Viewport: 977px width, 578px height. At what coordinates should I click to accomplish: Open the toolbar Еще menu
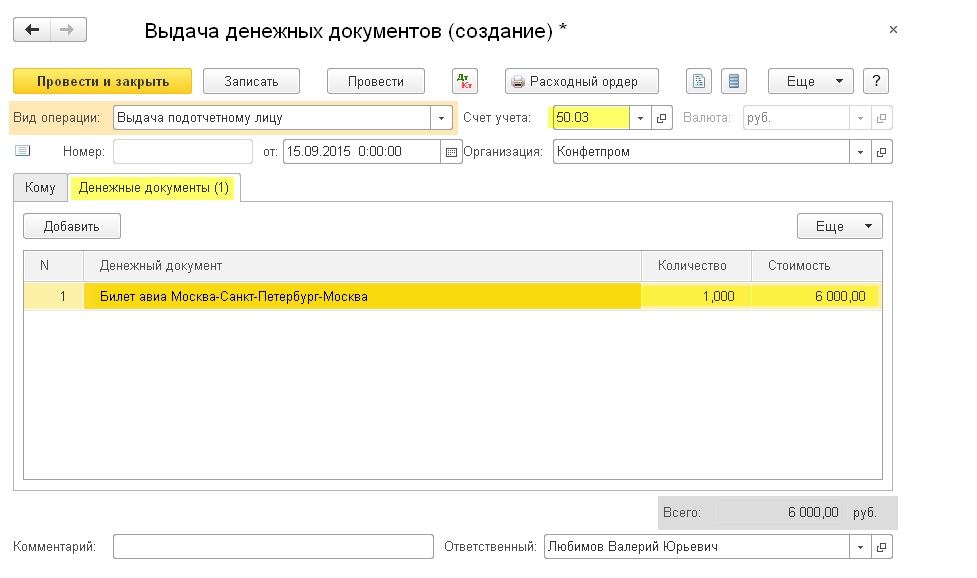click(x=810, y=81)
